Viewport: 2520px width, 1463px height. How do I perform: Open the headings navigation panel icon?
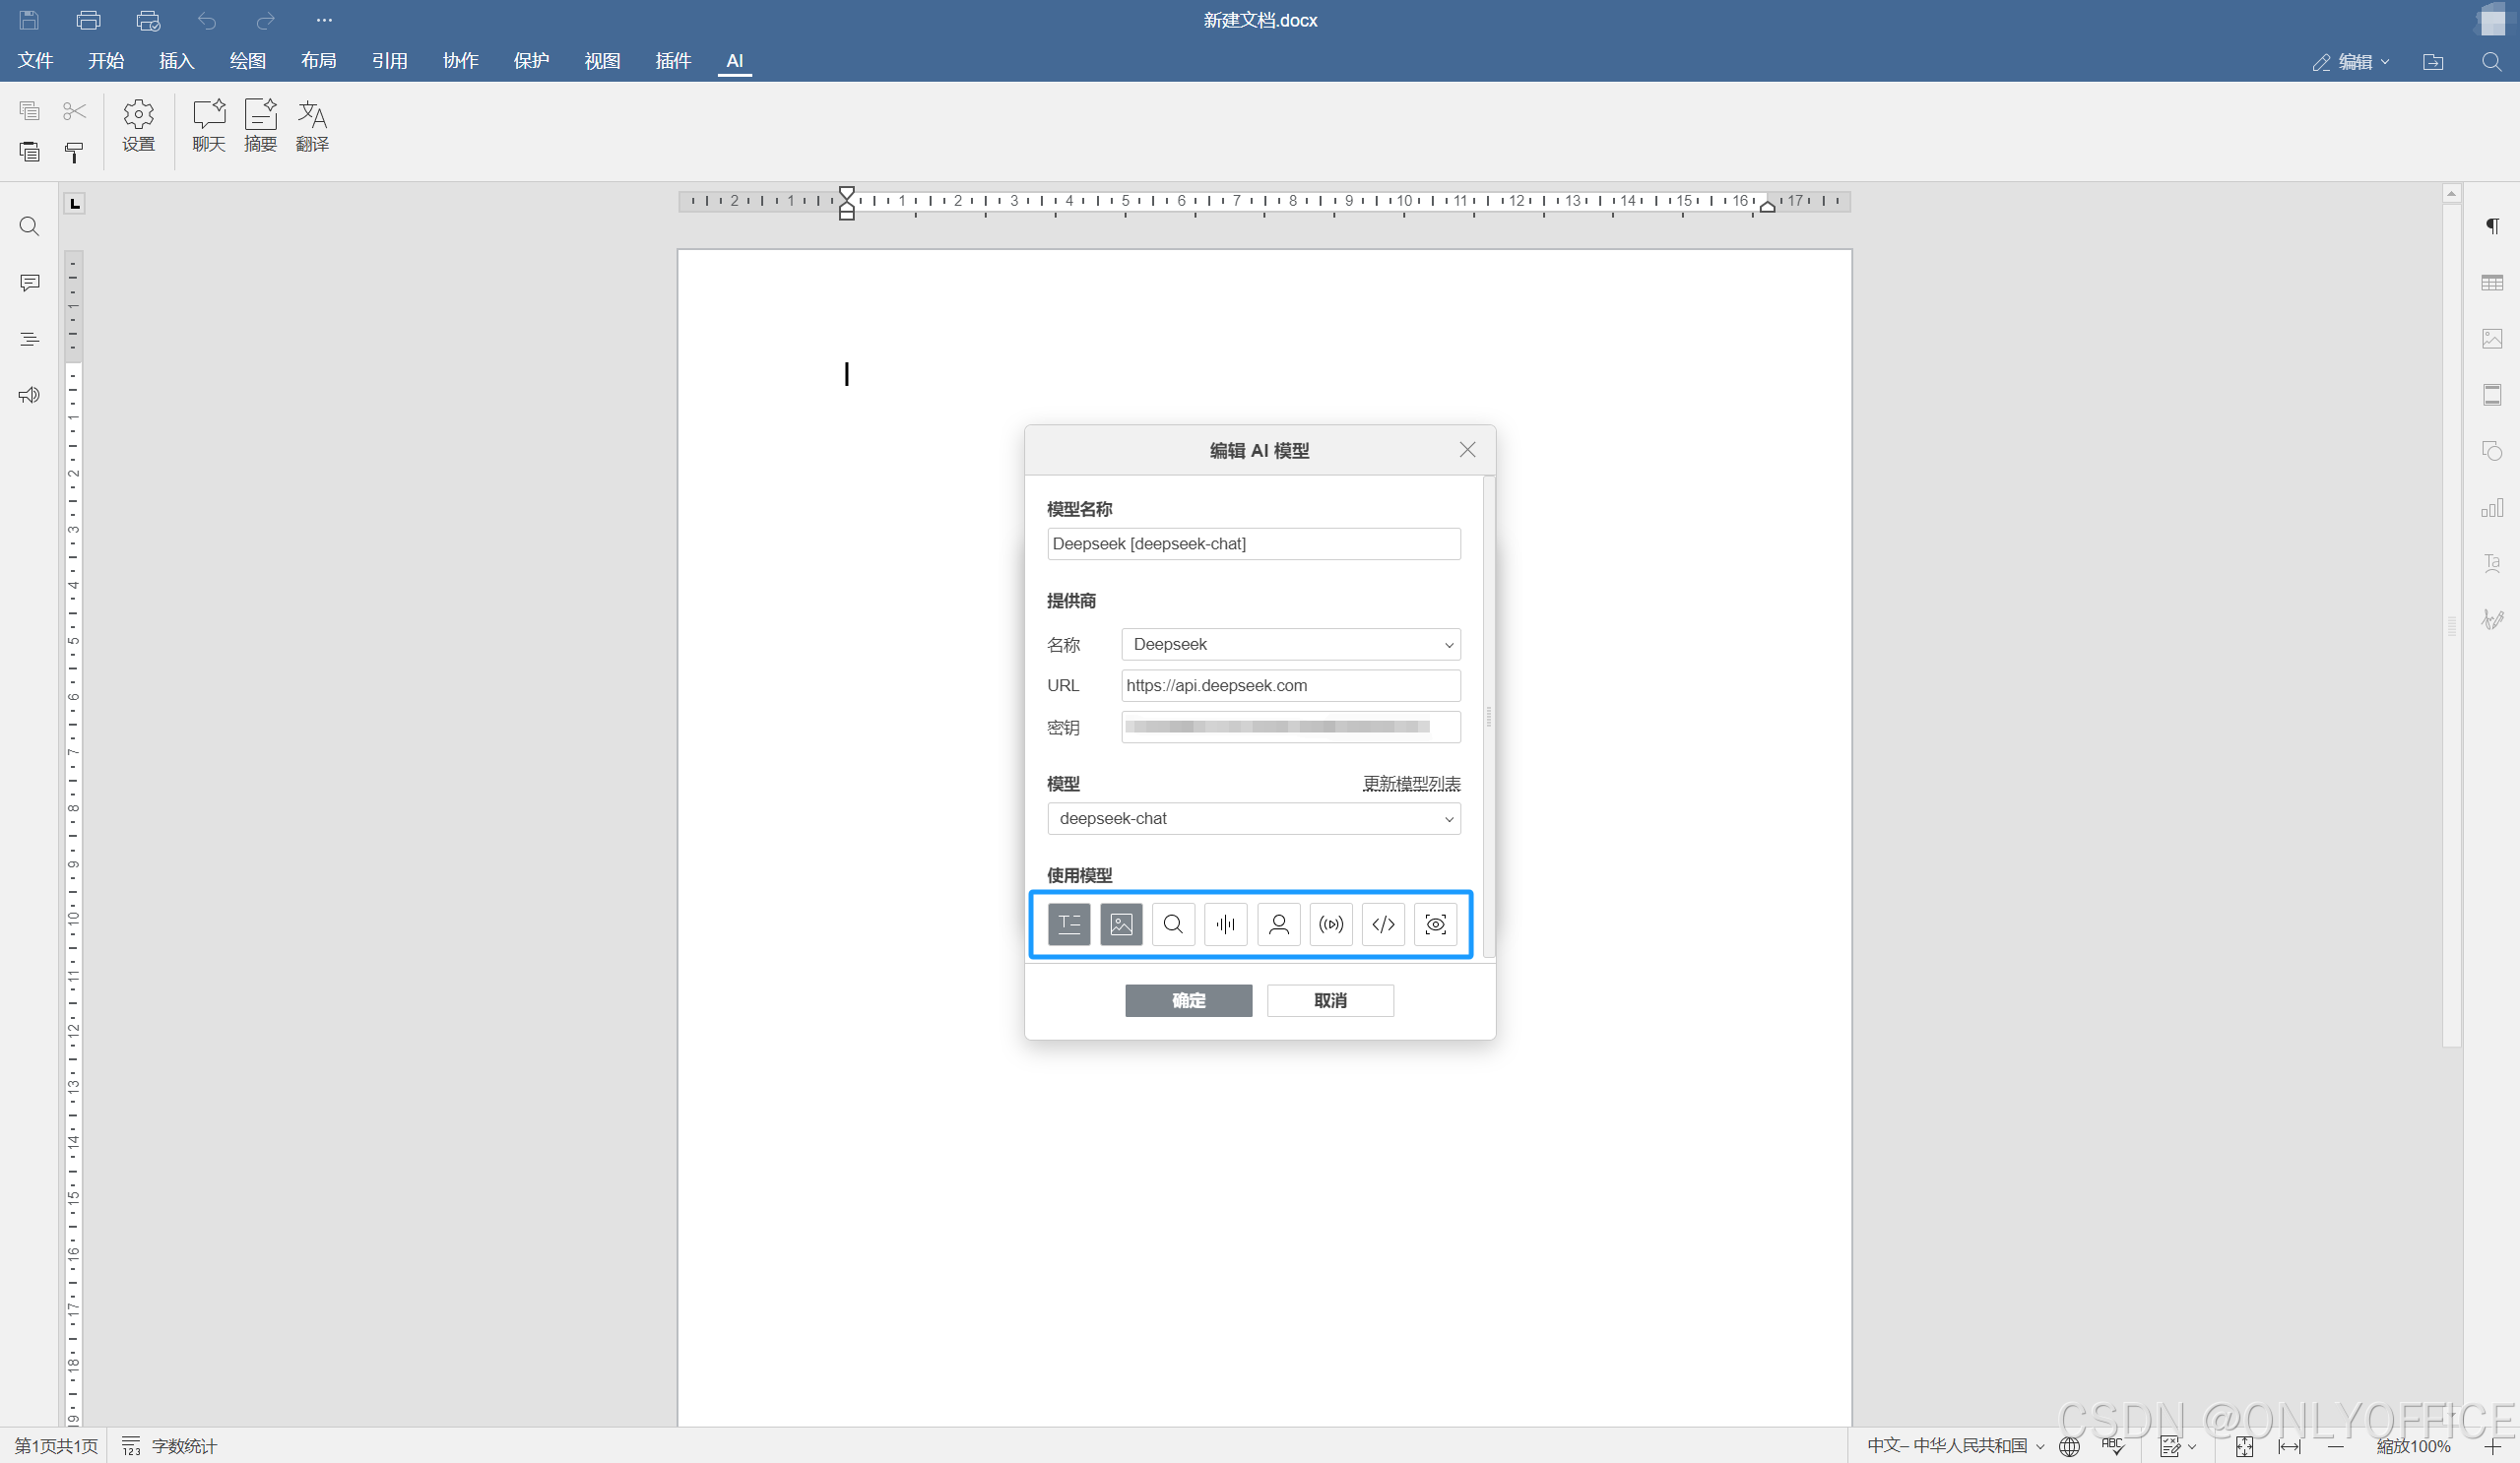[x=29, y=339]
